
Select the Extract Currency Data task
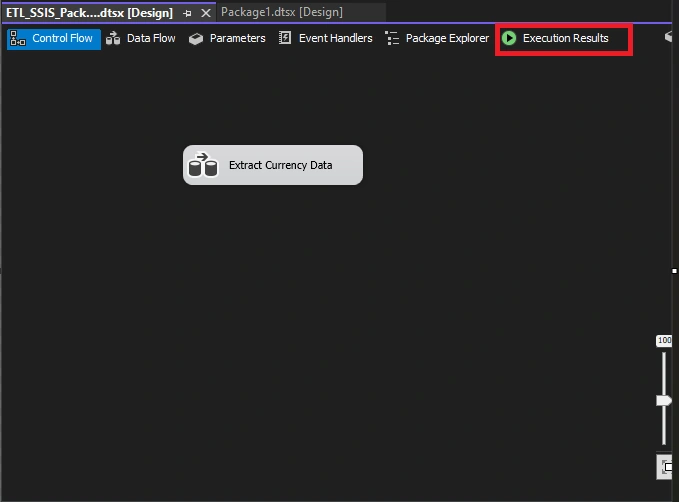(x=273, y=165)
